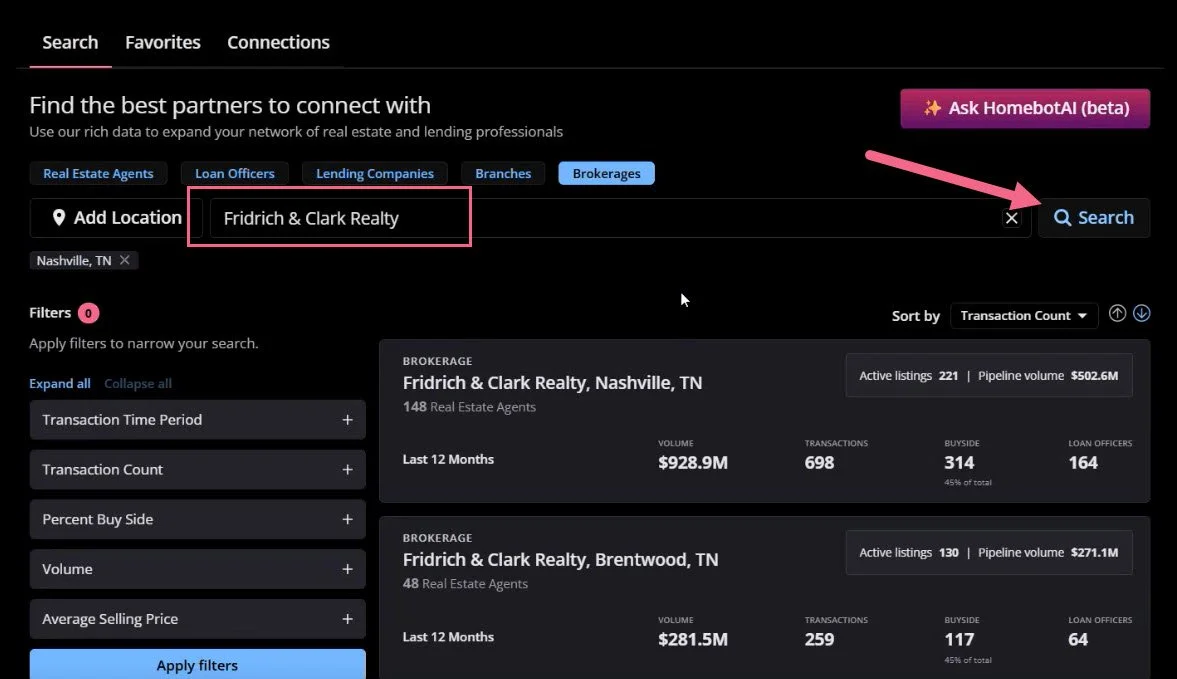The image size is (1177, 679).
Task: Sort results in ascending order arrow
Action: (1117, 314)
